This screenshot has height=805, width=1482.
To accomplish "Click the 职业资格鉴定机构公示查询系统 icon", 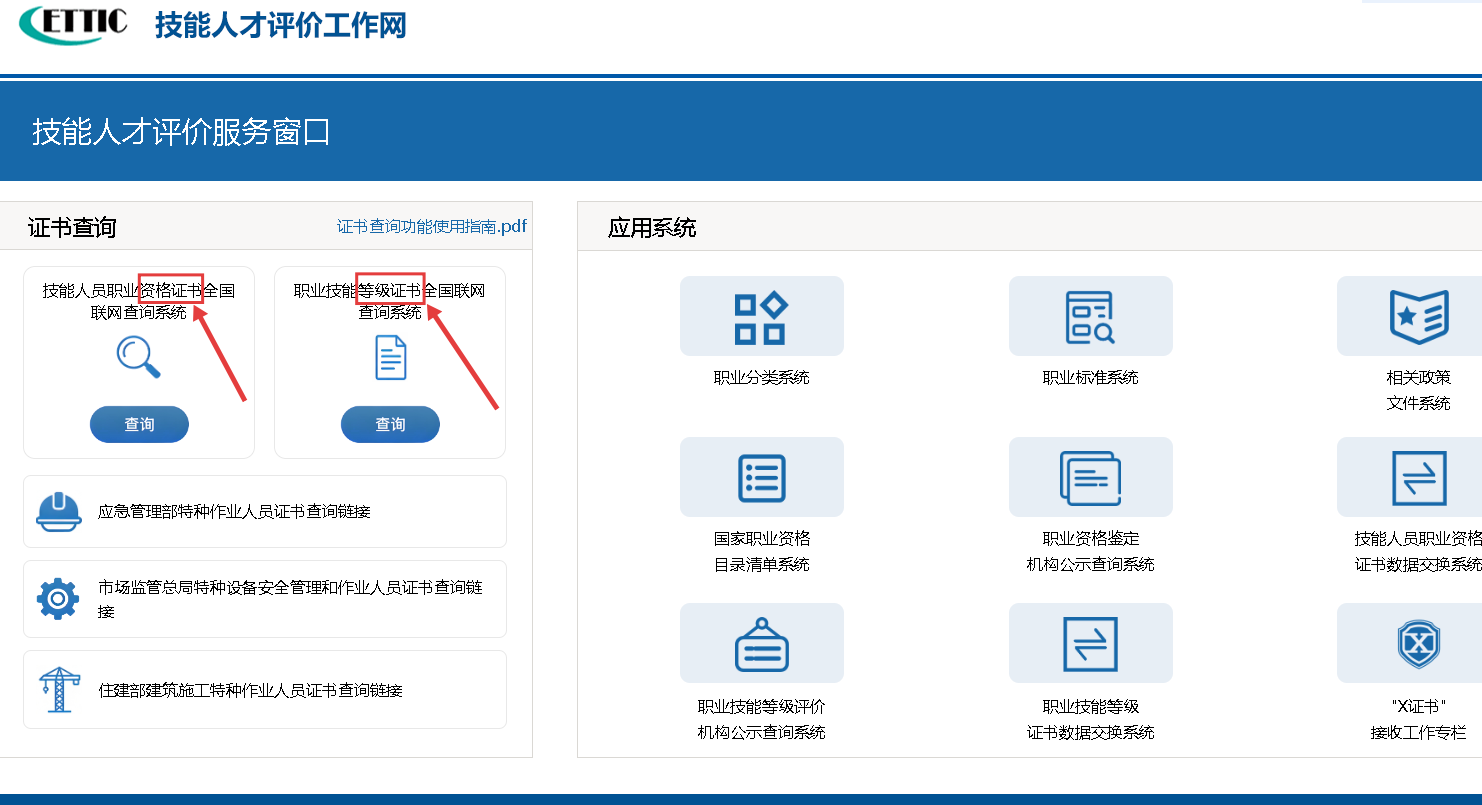I will pyautogui.click(x=1090, y=478).
